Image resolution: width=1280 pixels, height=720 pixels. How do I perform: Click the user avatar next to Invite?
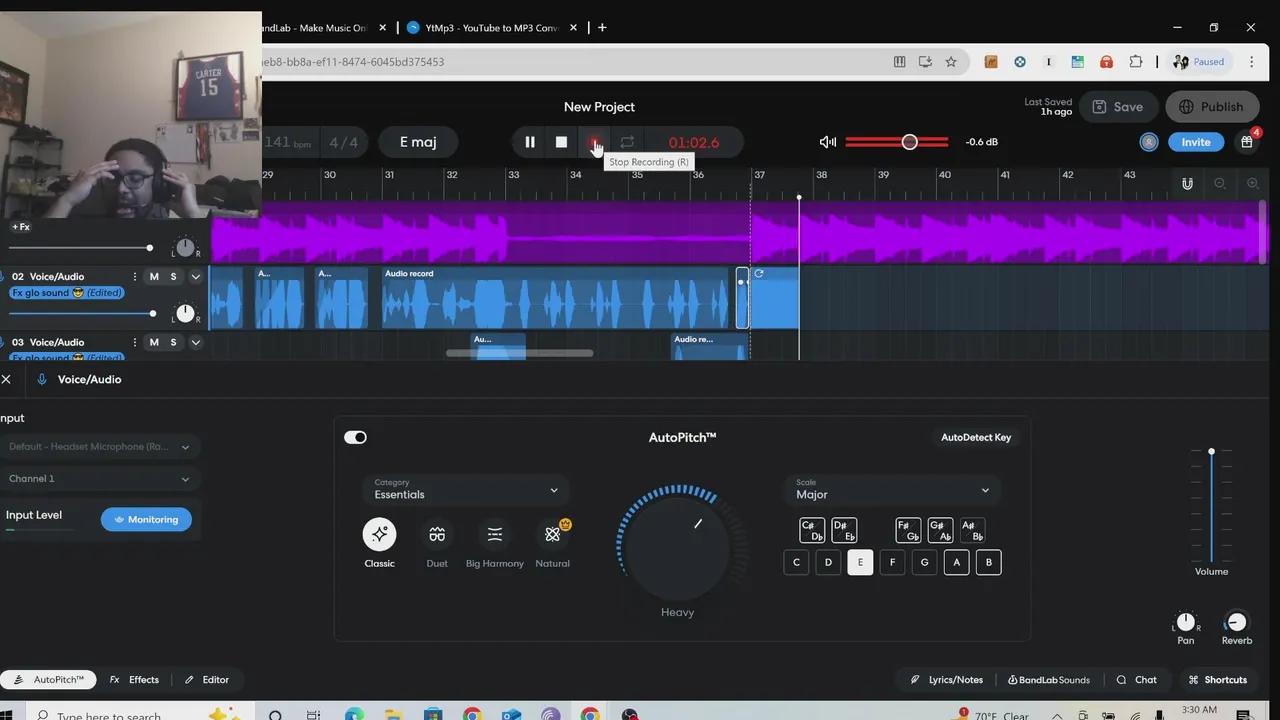(x=1149, y=142)
